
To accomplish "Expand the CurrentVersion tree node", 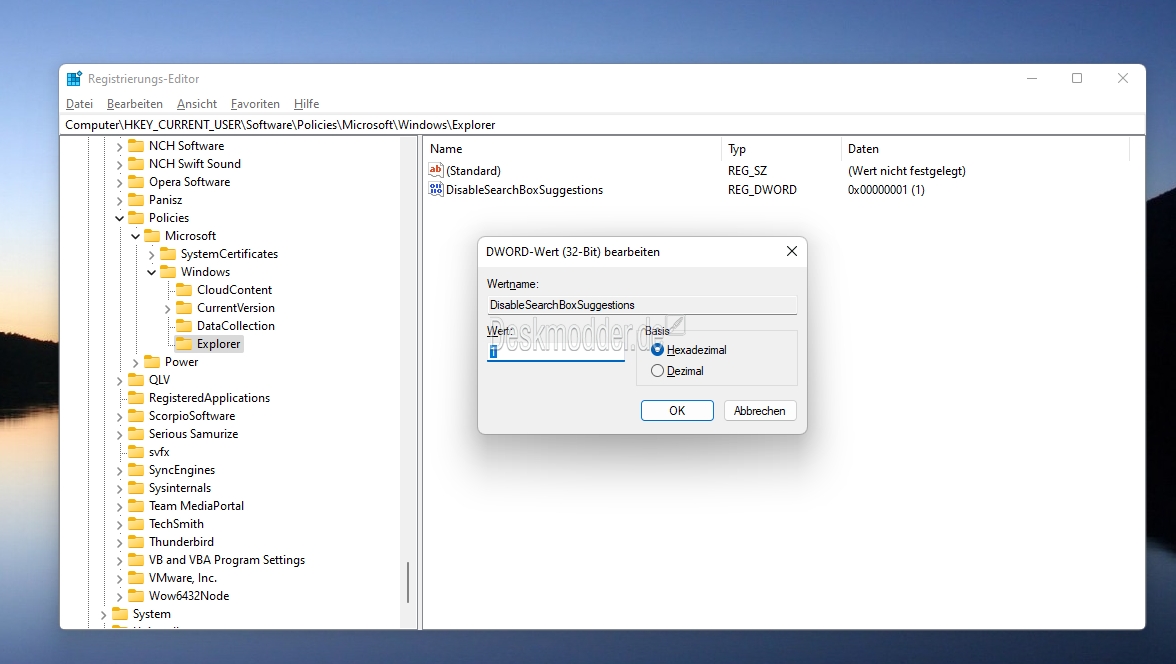I will 168,308.
